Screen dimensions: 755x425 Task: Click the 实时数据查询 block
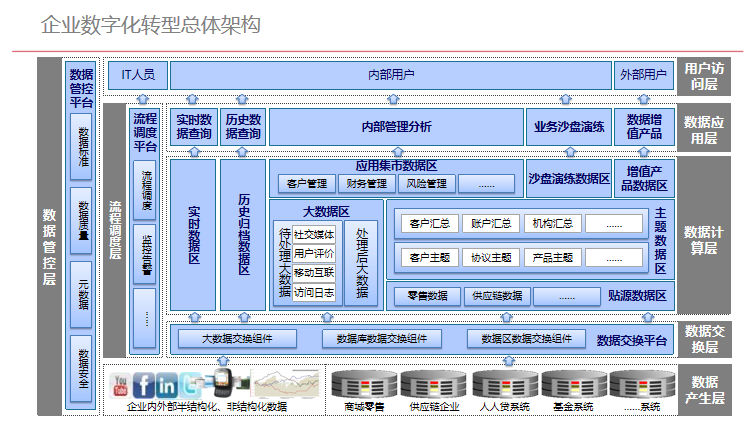click(194, 127)
